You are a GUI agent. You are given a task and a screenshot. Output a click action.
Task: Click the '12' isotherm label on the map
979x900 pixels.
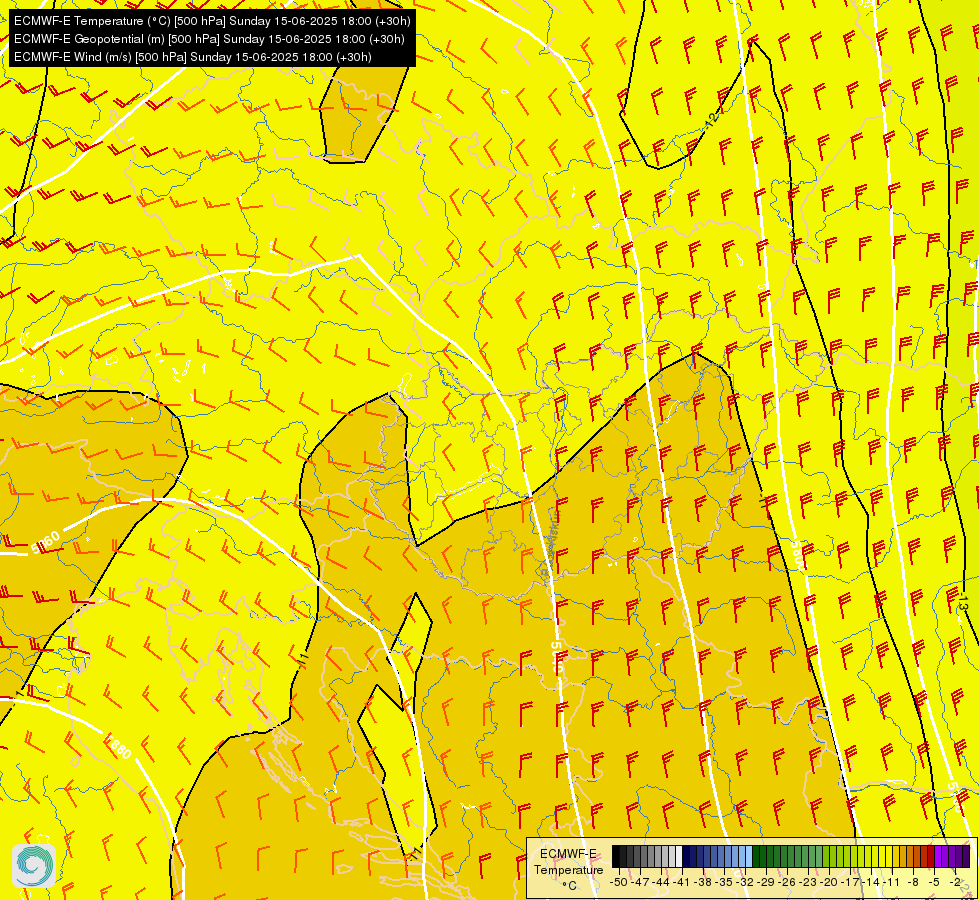[712, 119]
